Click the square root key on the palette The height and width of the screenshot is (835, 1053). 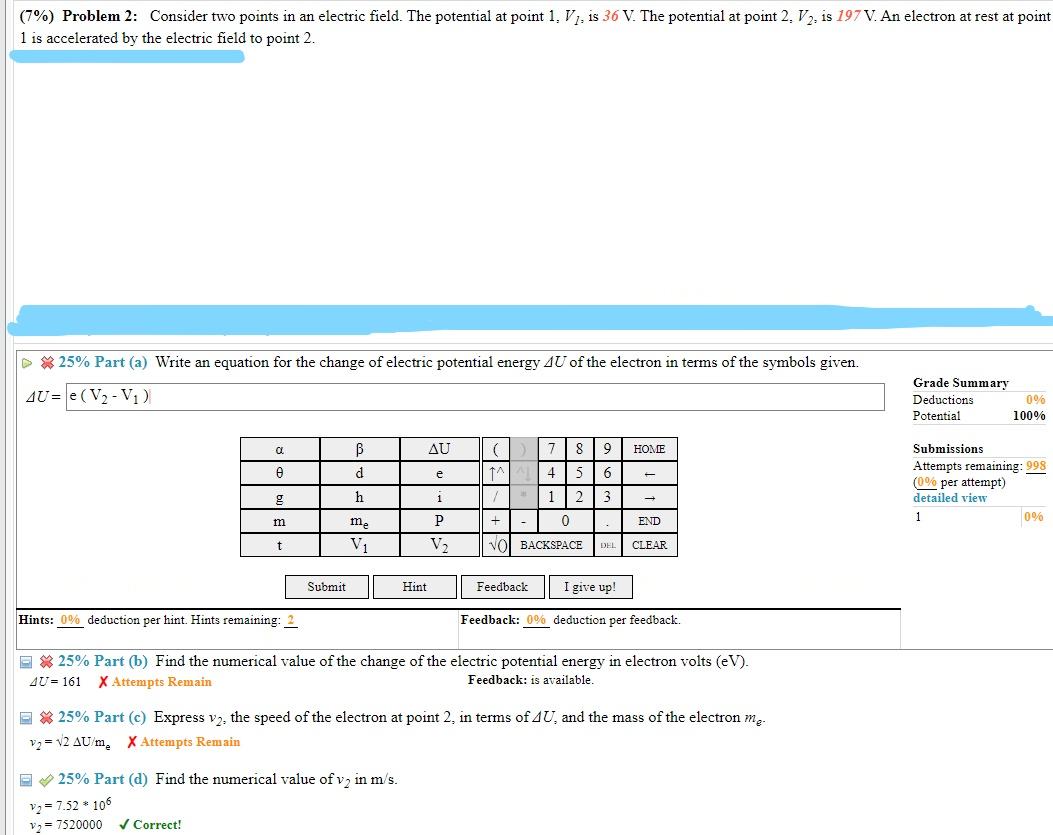(x=495, y=544)
